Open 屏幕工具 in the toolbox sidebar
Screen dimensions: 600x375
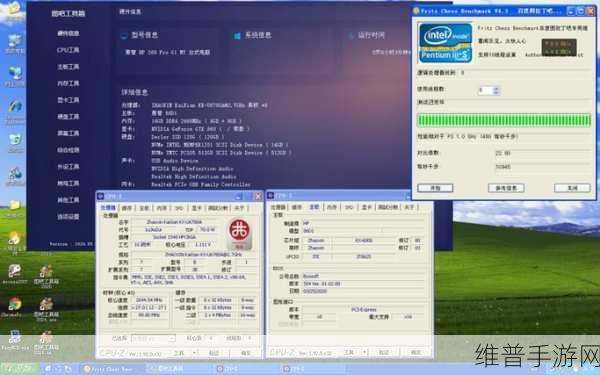(68, 133)
